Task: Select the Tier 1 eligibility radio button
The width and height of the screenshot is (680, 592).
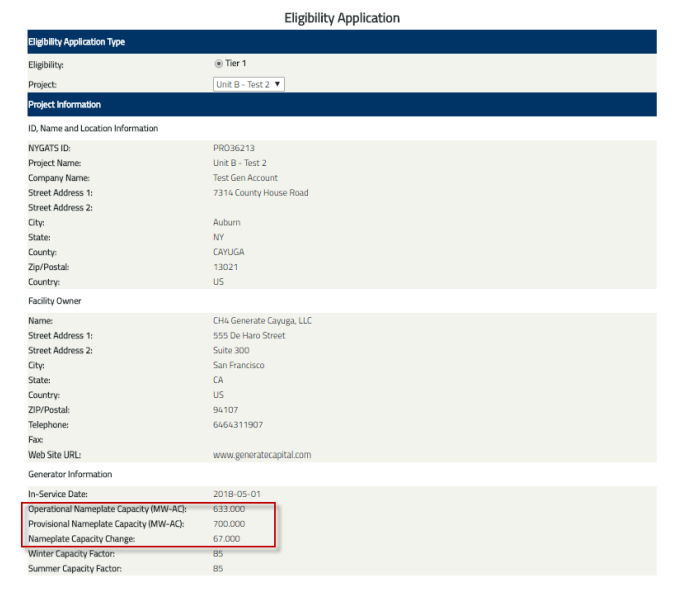Action: point(219,64)
